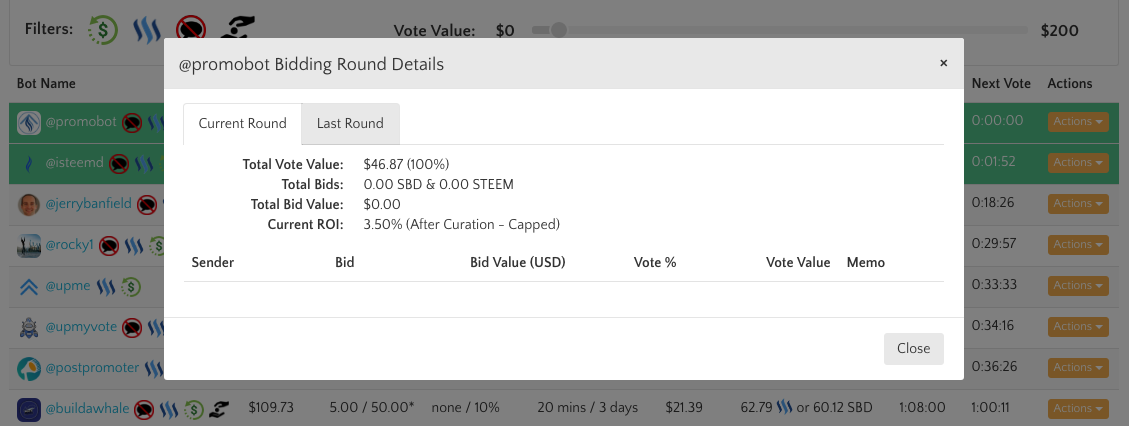This screenshot has height=426, width=1129.
Task: Click the @promobot avatar icon
Action: point(29,122)
